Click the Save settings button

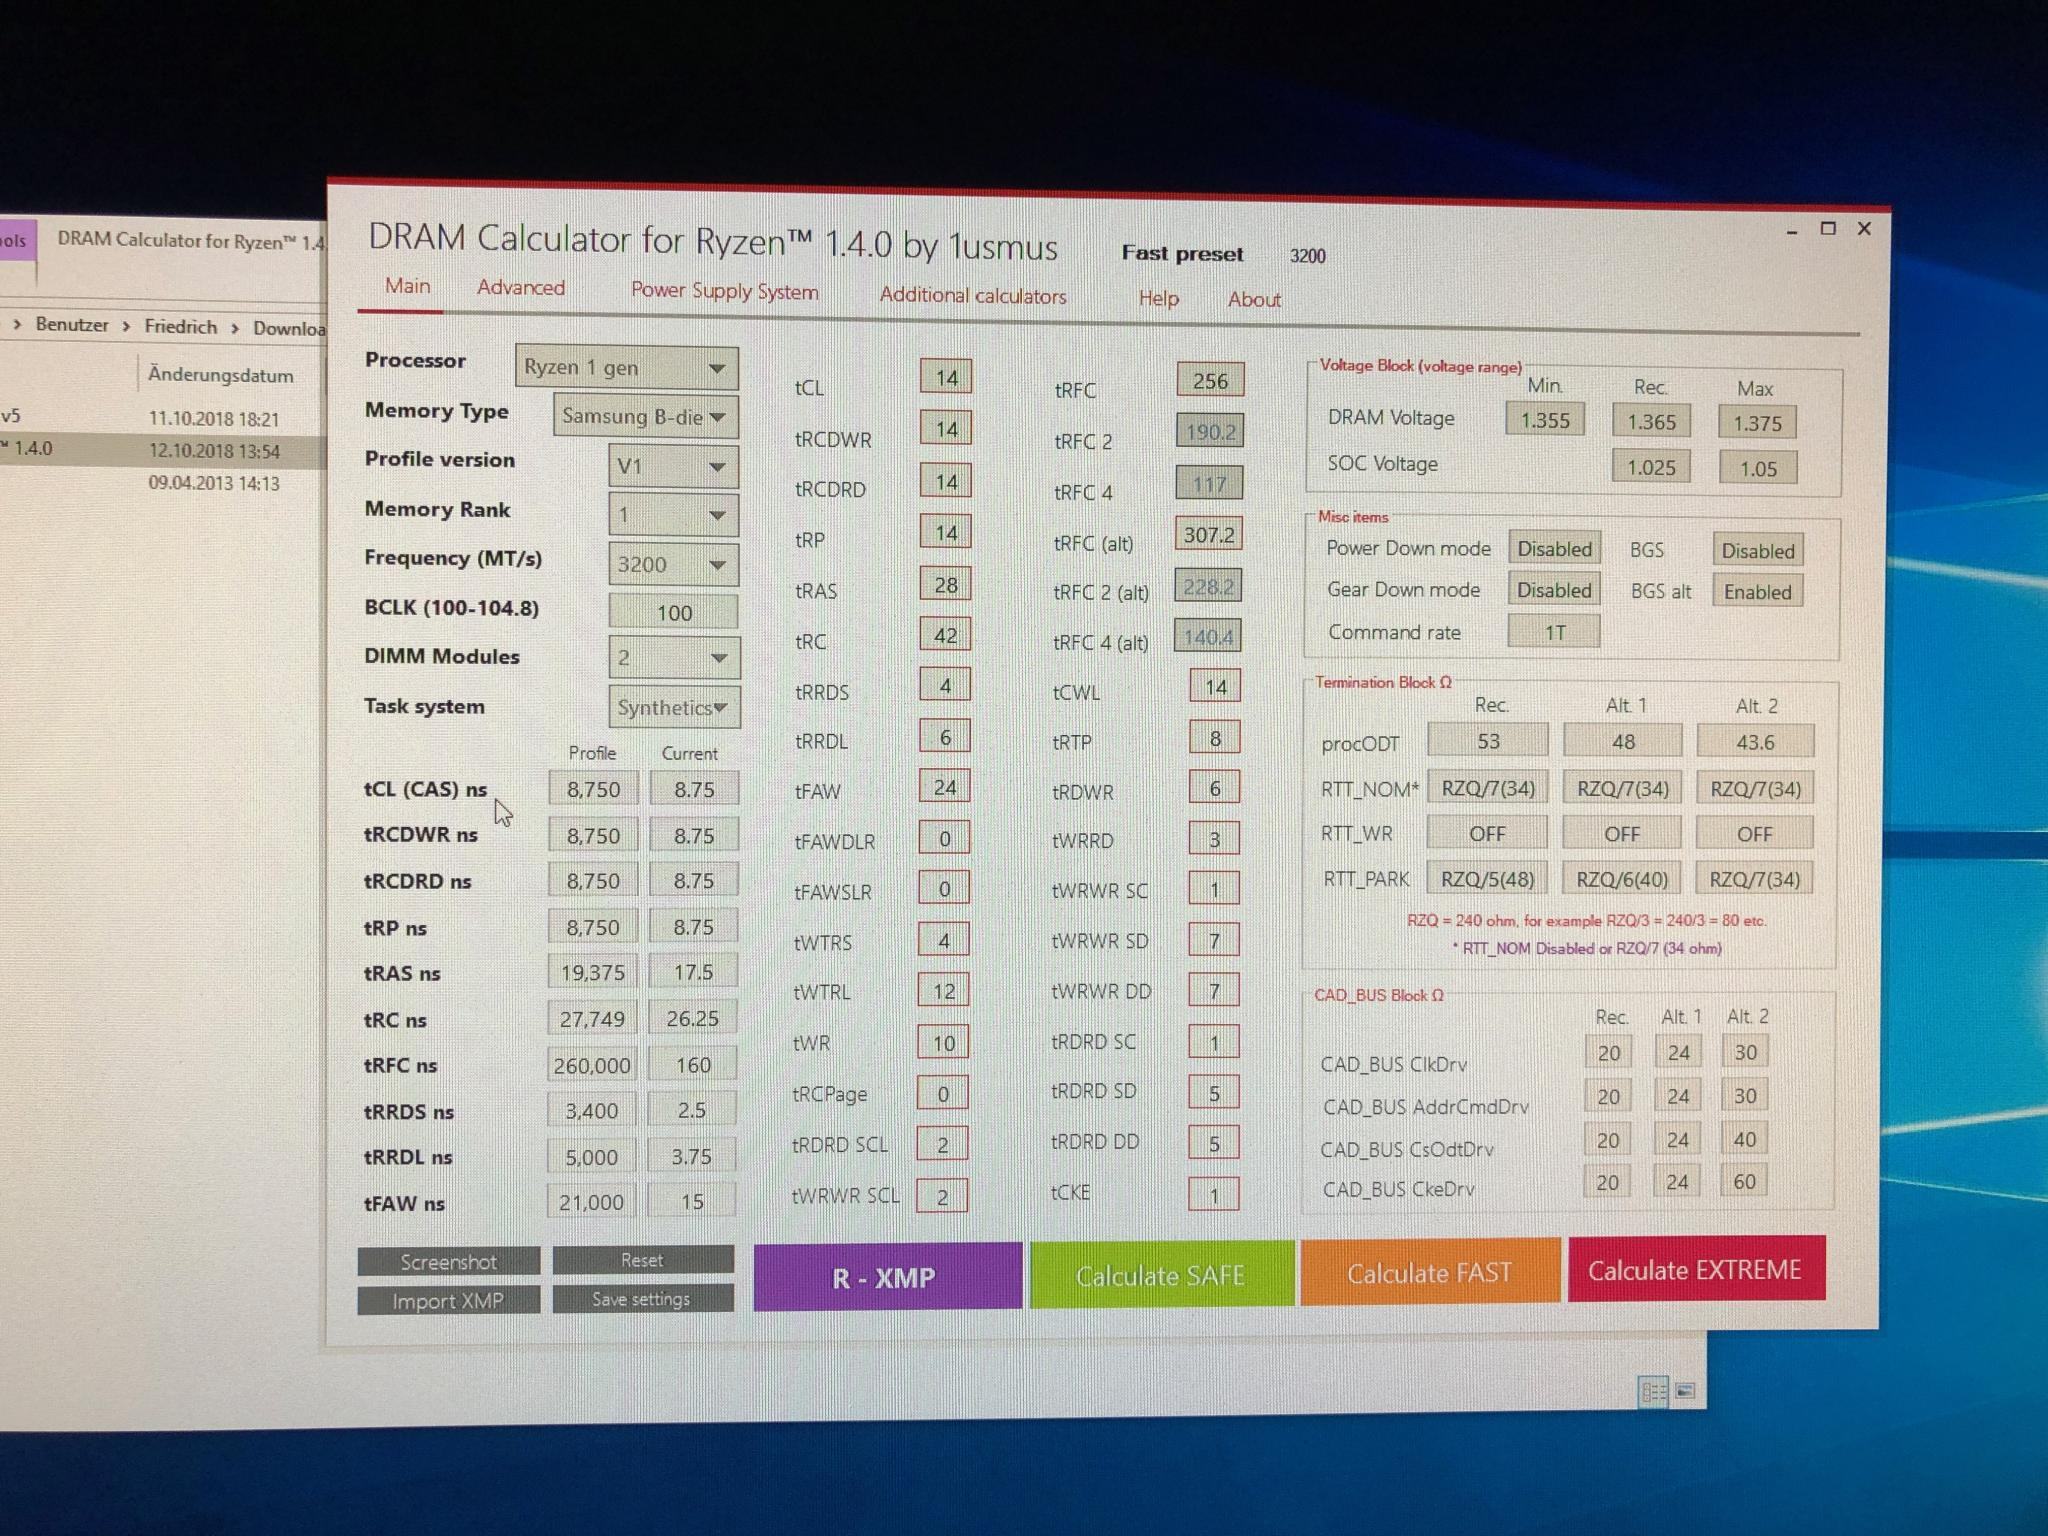point(642,1298)
